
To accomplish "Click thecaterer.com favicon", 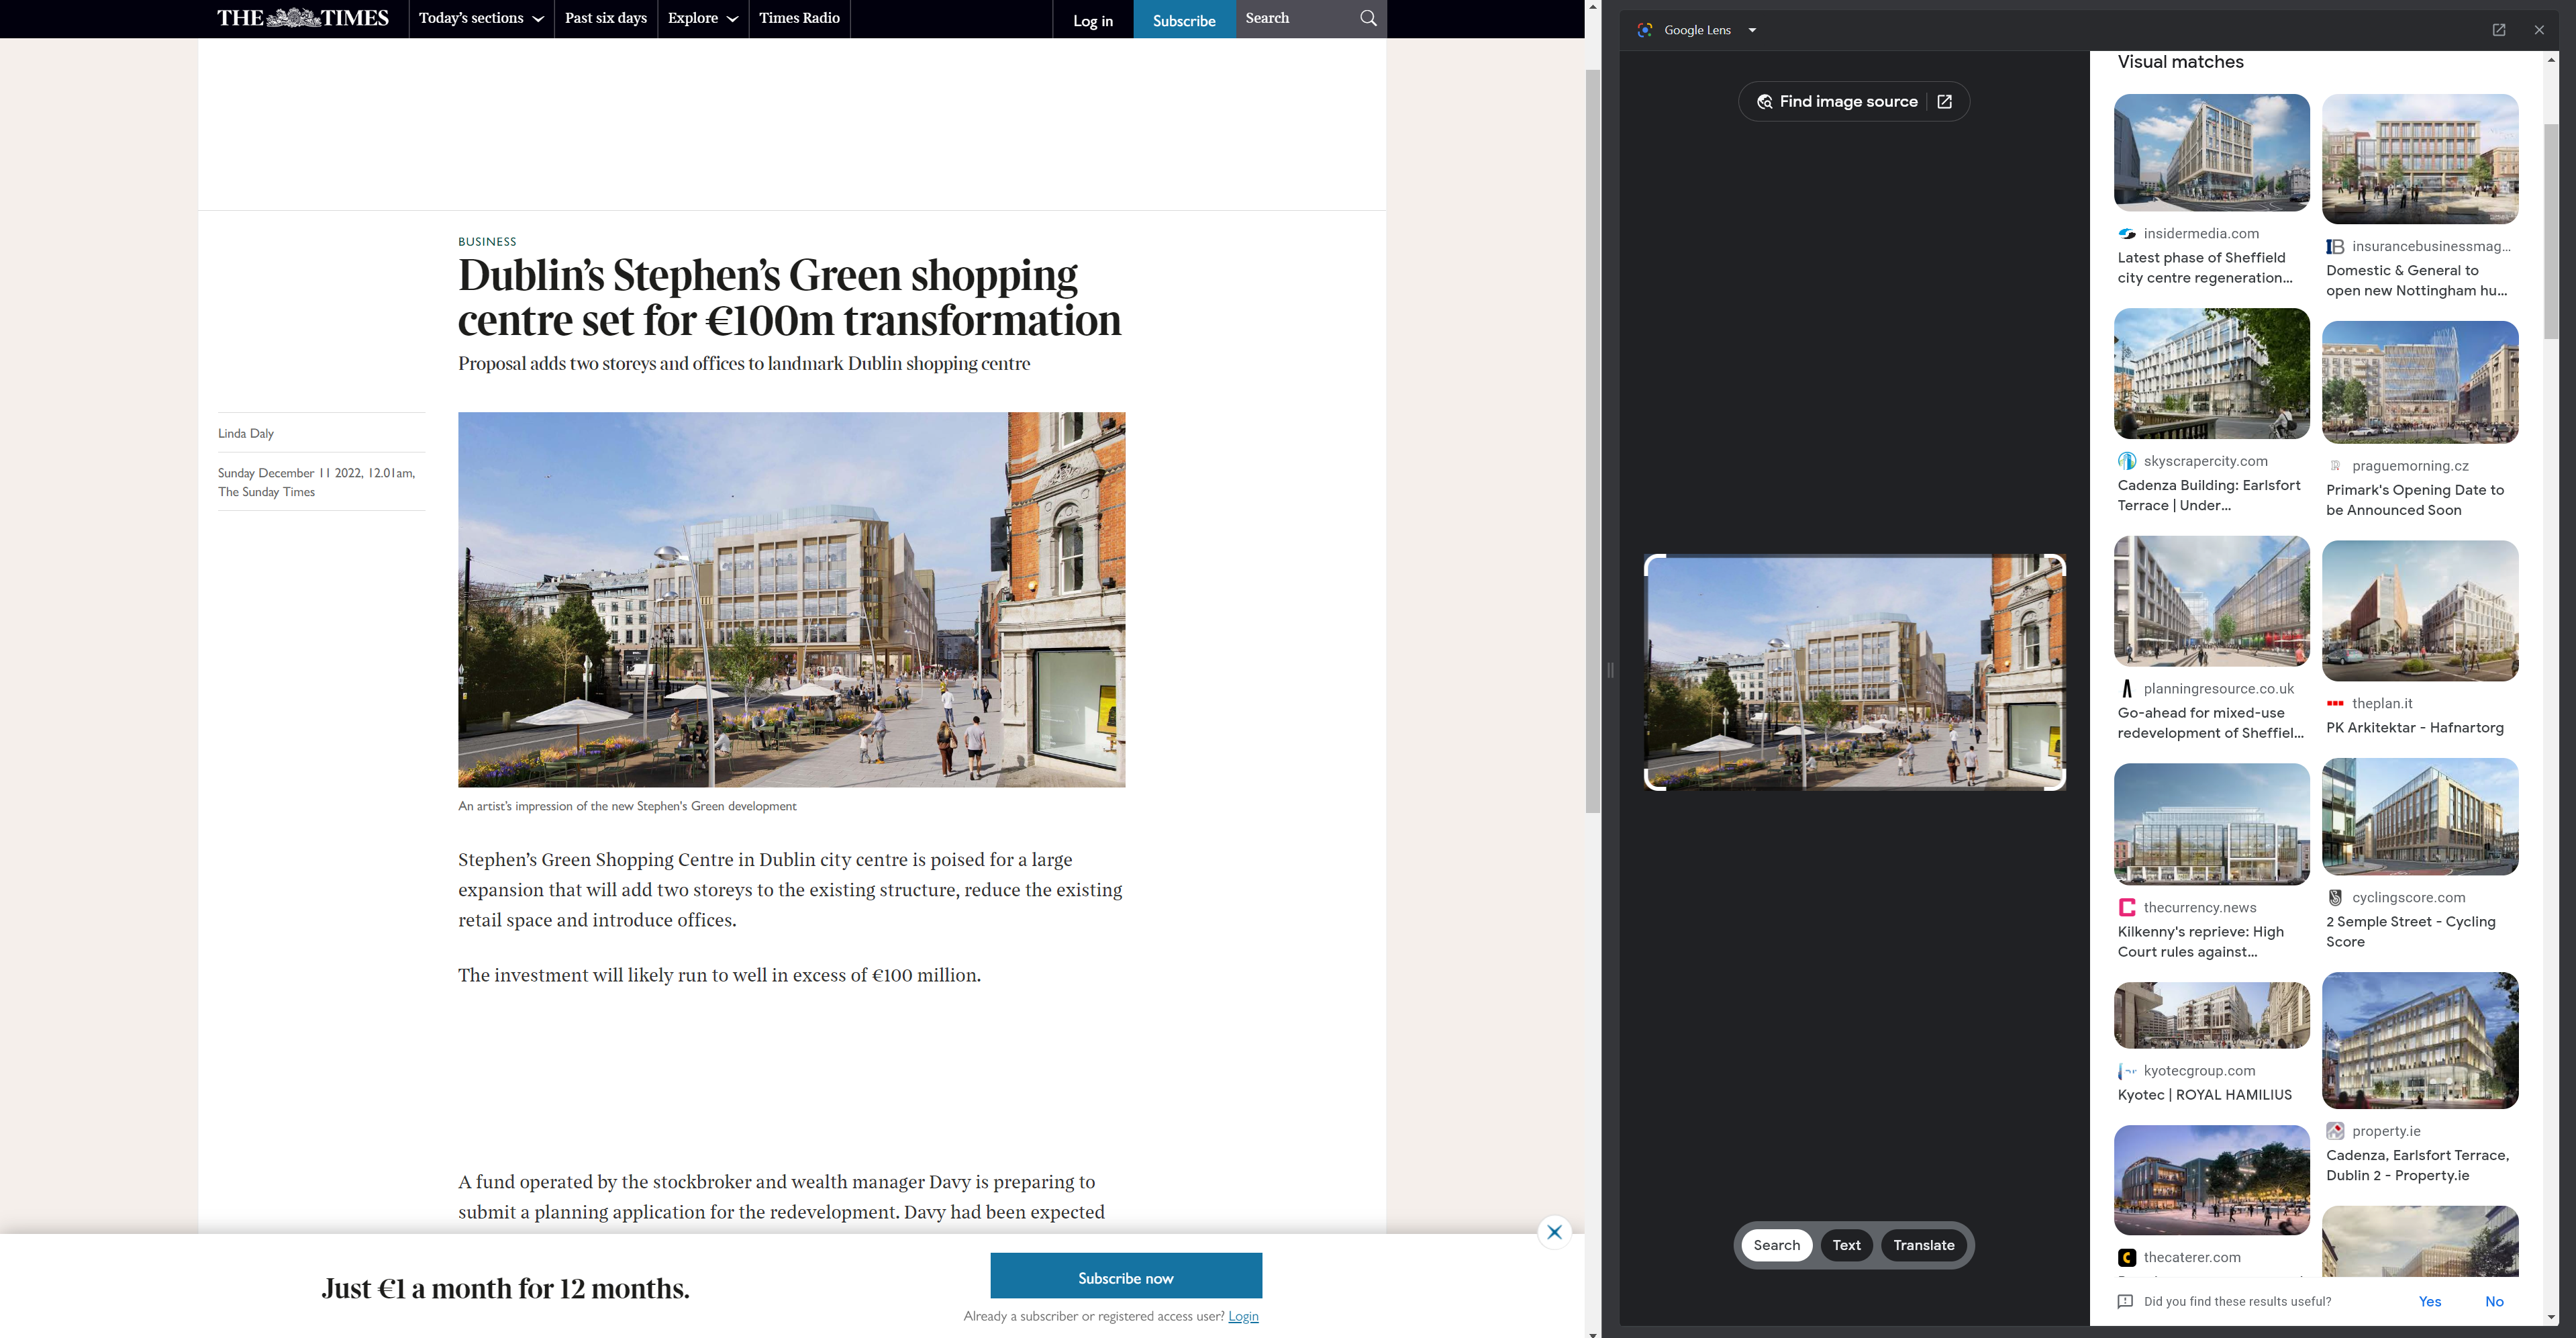I will tap(2127, 1258).
